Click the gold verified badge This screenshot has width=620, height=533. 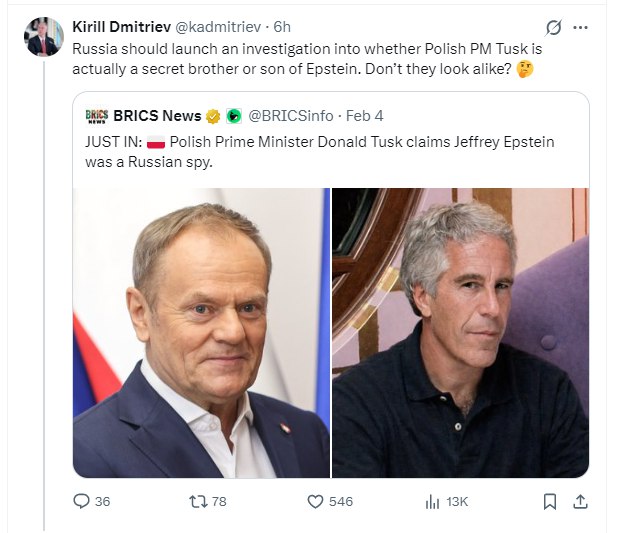[213, 116]
